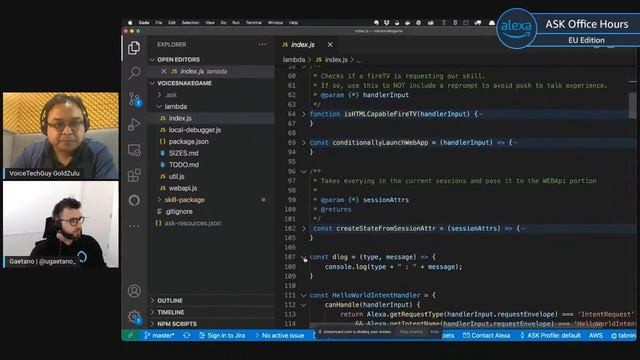The width and height of the screenshot is (640, 360).
Task: Open the Search view in activity bar
Action: 134,73
